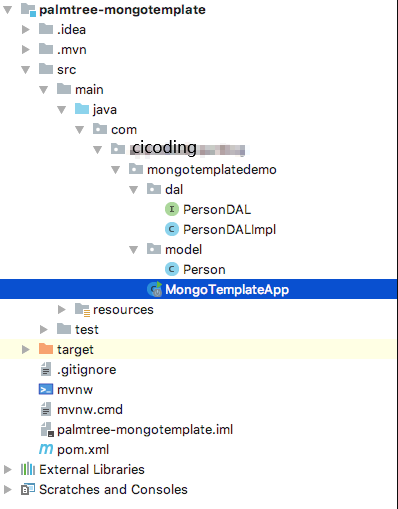Click the mvnw shell script icon
Image resolution: width=398 pixels, height=509 pixels.
(46, 389)
